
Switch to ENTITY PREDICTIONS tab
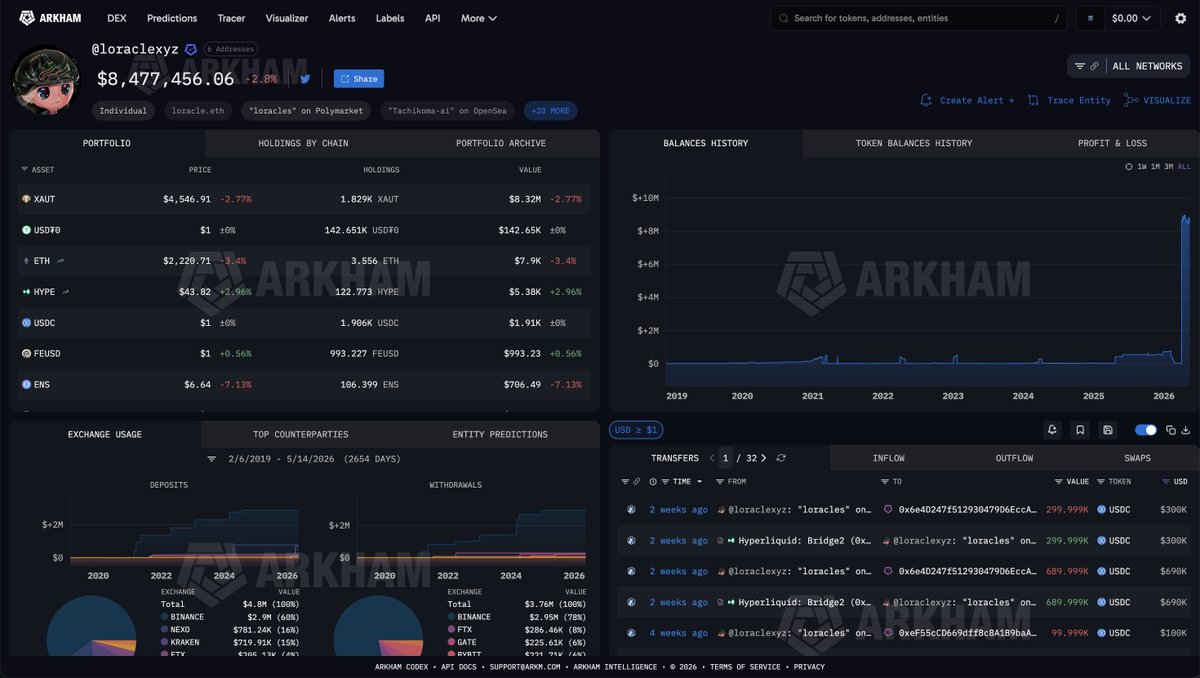pos(500,434)
